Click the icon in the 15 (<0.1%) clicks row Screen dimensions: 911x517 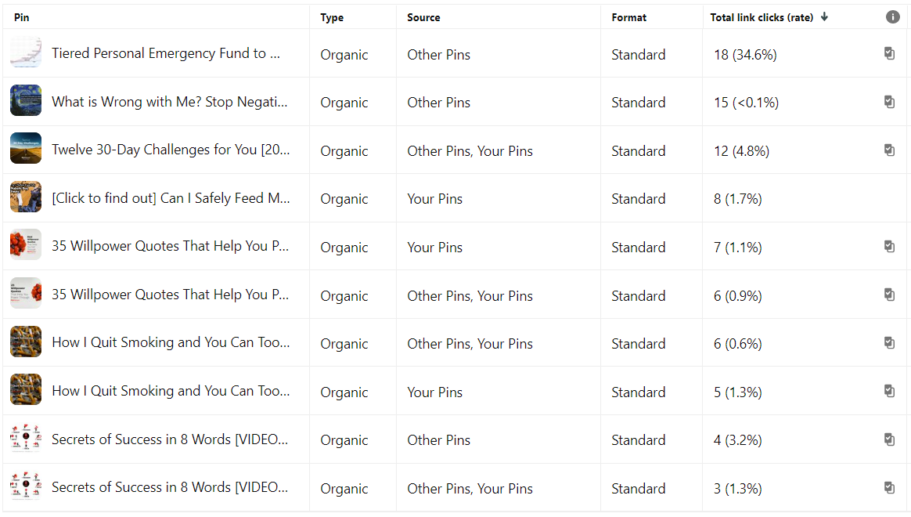889,102
